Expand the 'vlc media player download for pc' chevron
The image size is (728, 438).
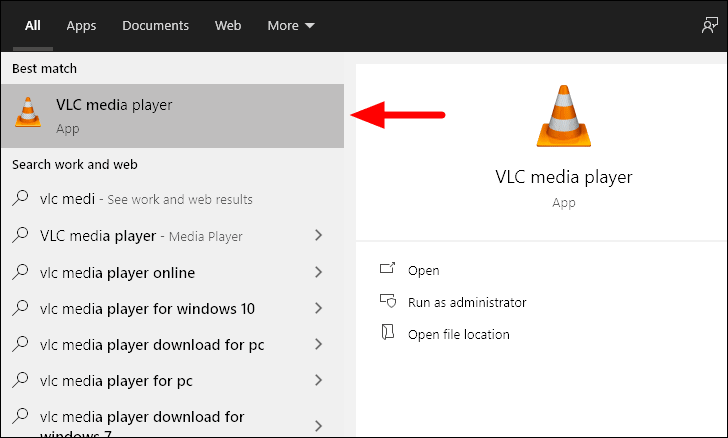[x=318, y=344]
